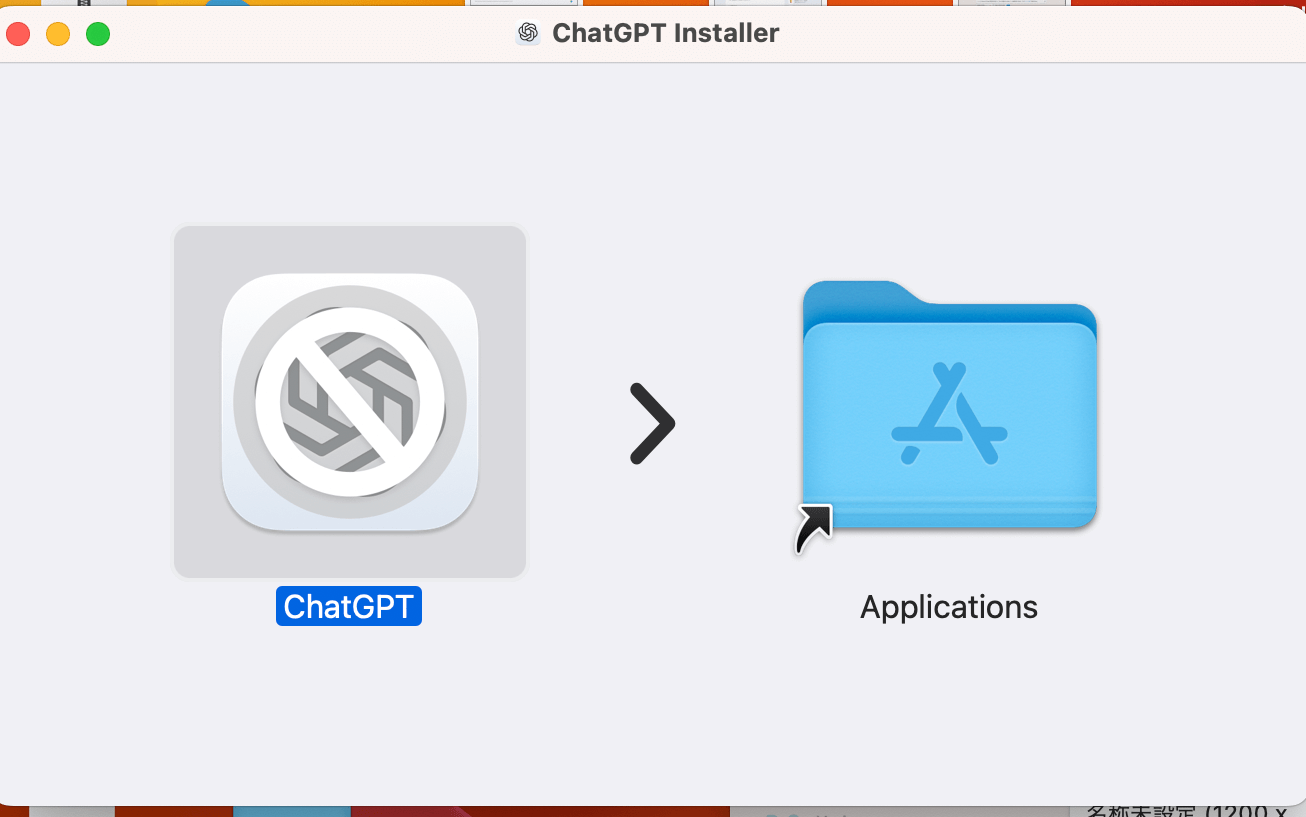
Task: Maximize the installer window with green button
Action: (x=98, y=34)
